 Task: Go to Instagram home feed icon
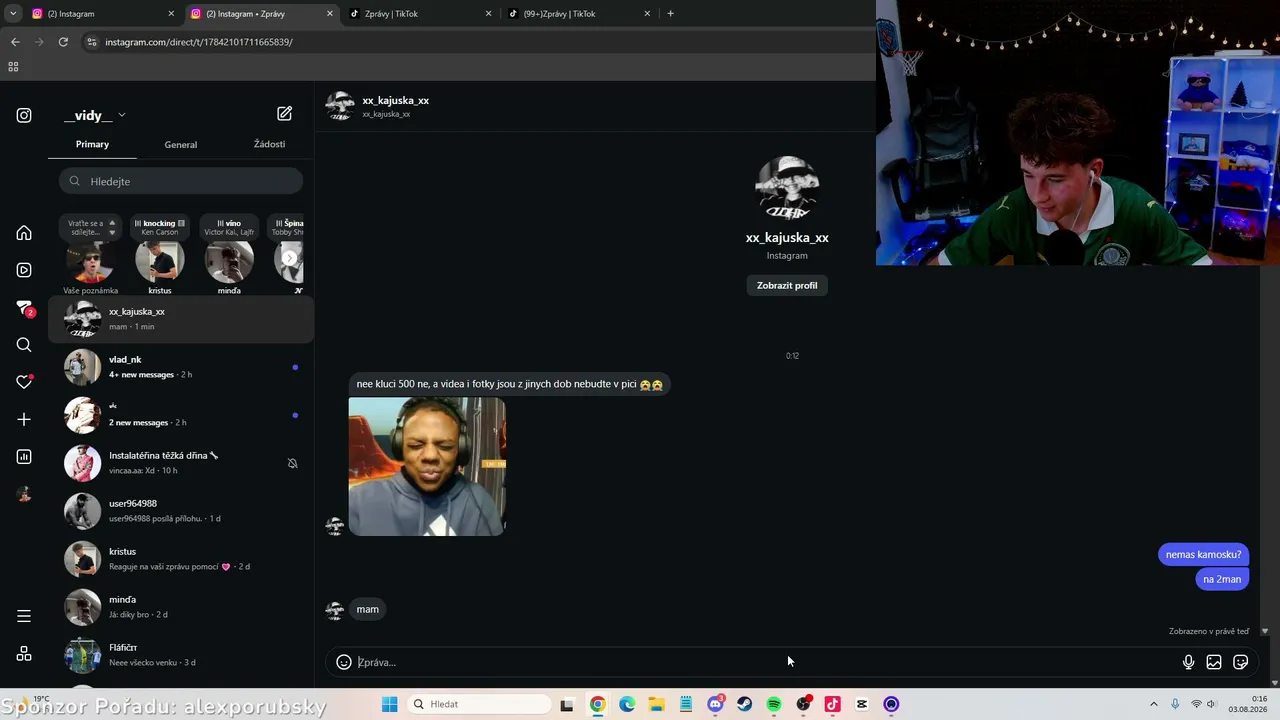point(24,233)
